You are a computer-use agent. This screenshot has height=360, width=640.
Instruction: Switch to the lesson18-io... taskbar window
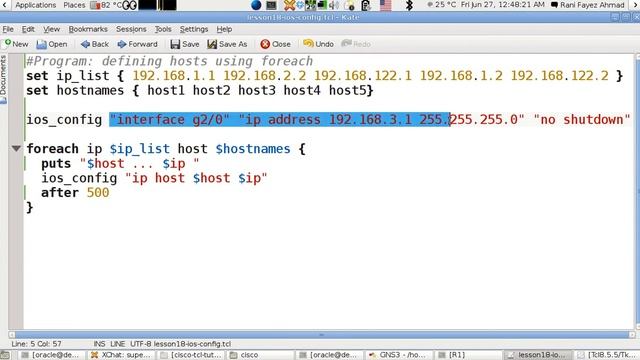click(539, 355)
